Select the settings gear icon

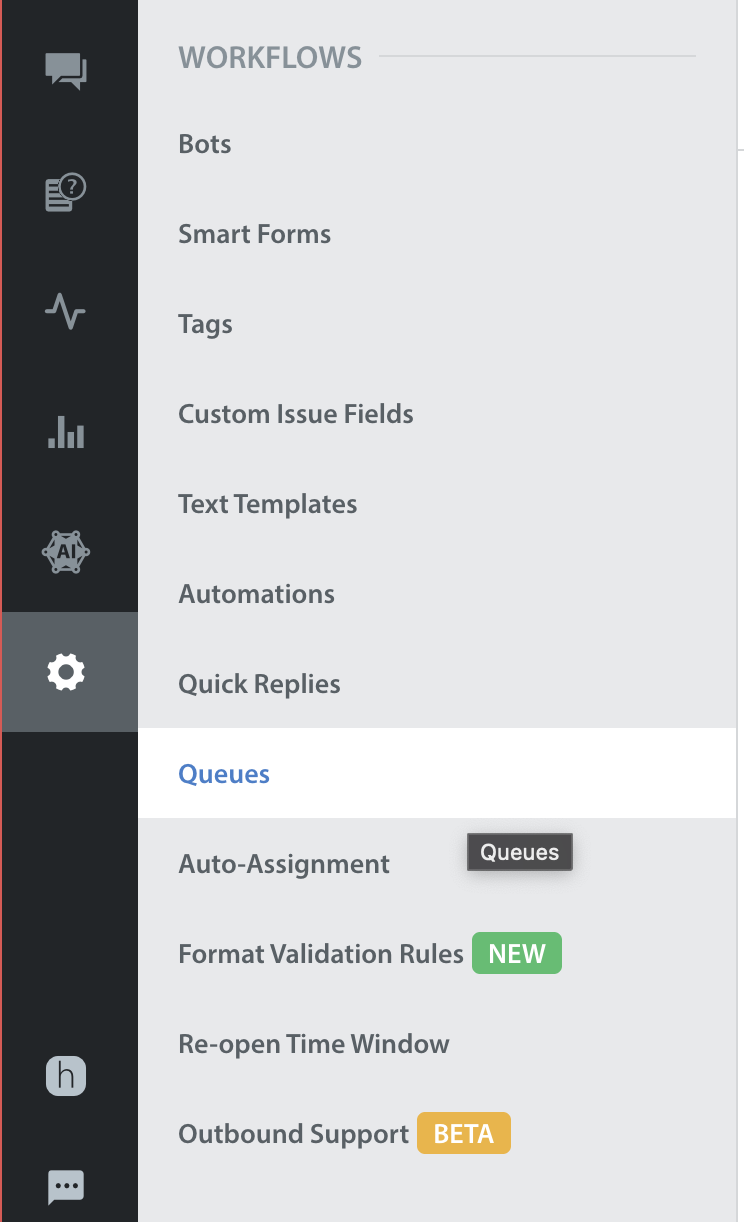(66, 672)
